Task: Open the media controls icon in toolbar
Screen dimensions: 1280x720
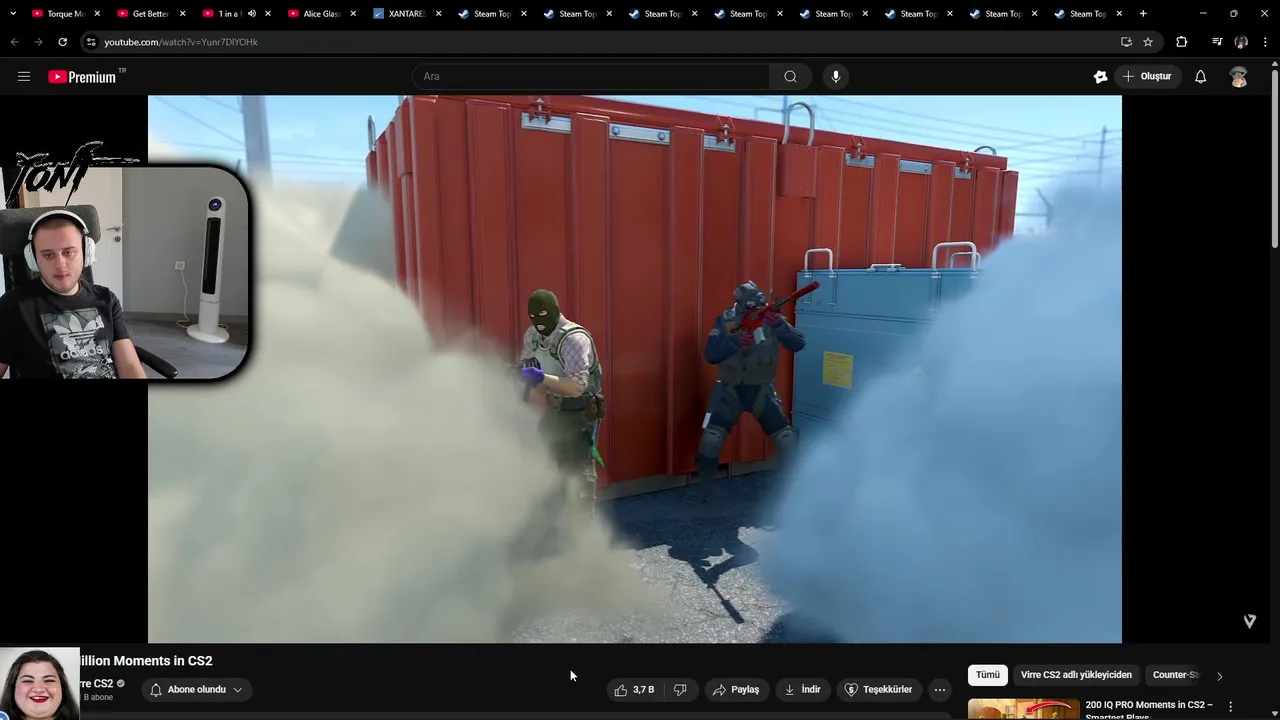Action: [x=1216, y=42]
